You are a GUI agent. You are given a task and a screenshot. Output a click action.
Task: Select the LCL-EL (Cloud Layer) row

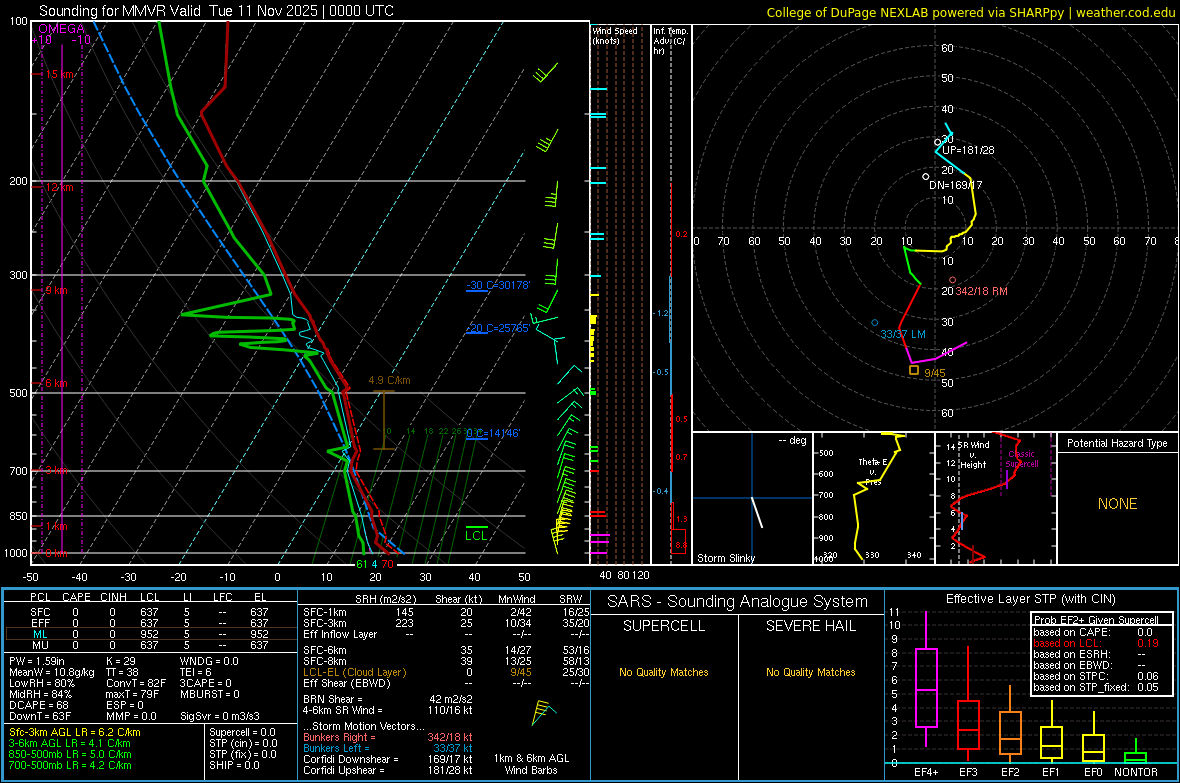point(446,672)
